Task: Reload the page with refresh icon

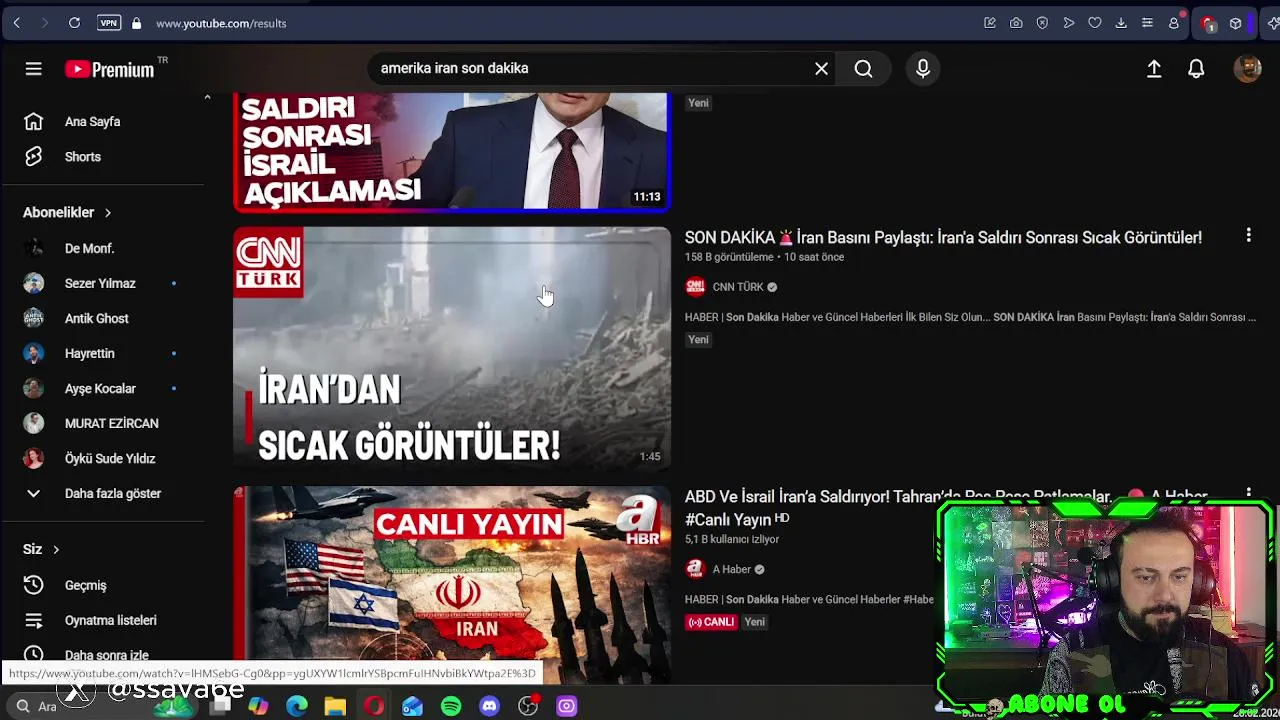Action: pos(74,23)
